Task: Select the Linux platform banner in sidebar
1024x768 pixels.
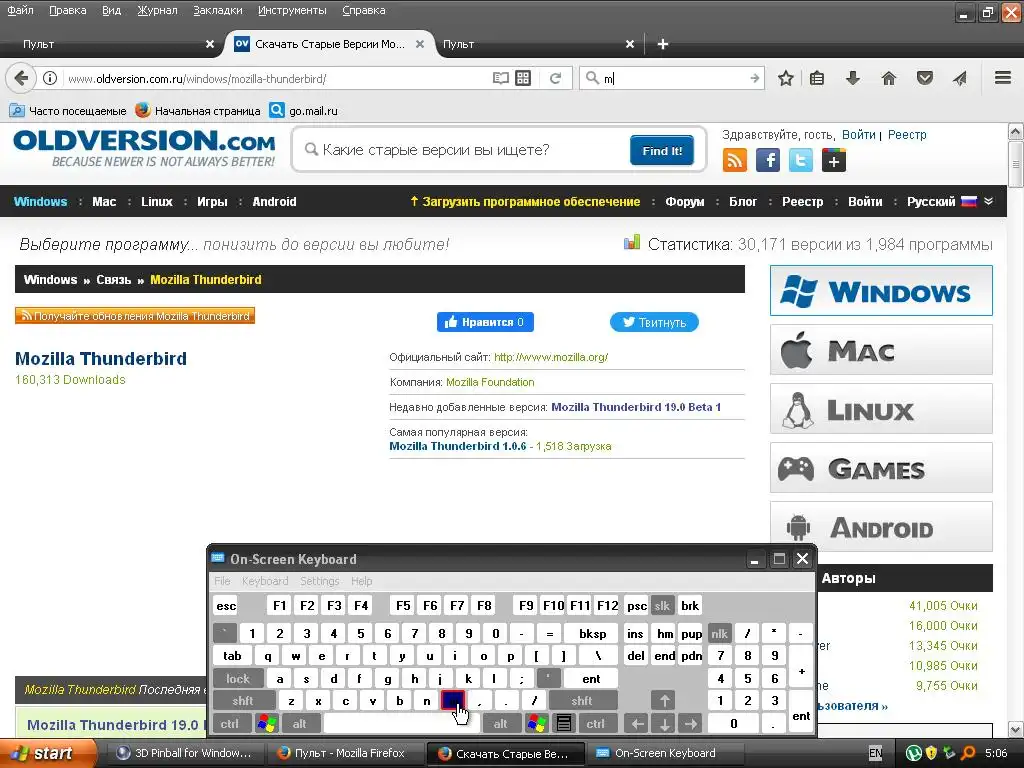Action: pyautogui.click(x=881, y=409)
